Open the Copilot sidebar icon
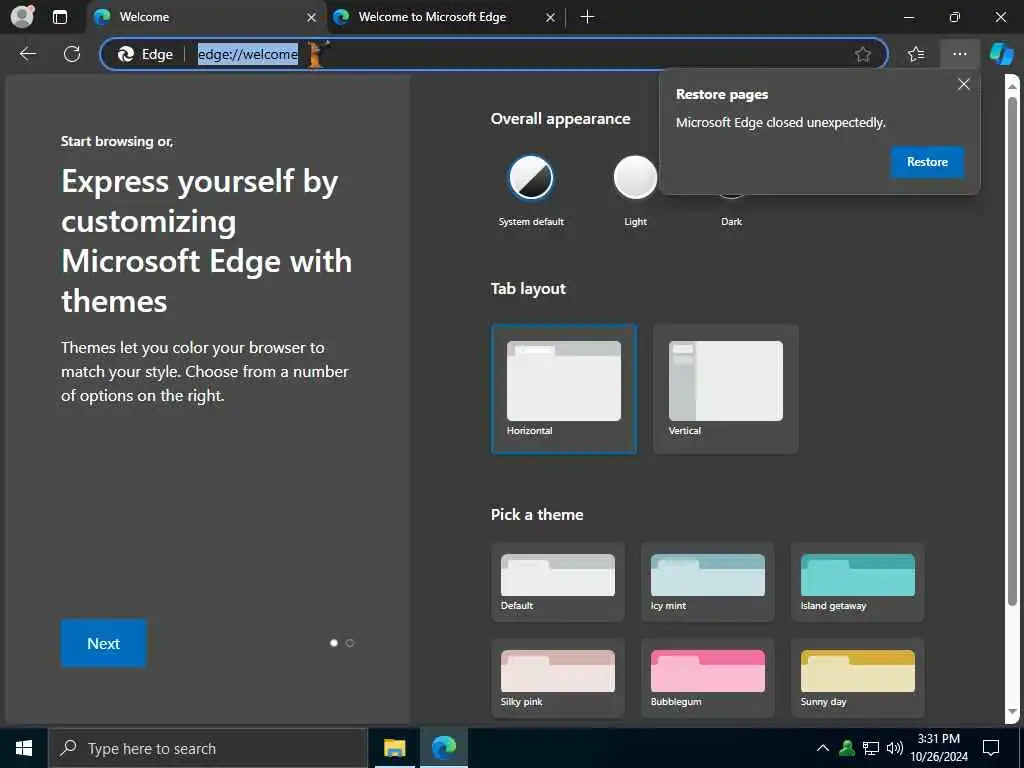 tap(1001, 54)
